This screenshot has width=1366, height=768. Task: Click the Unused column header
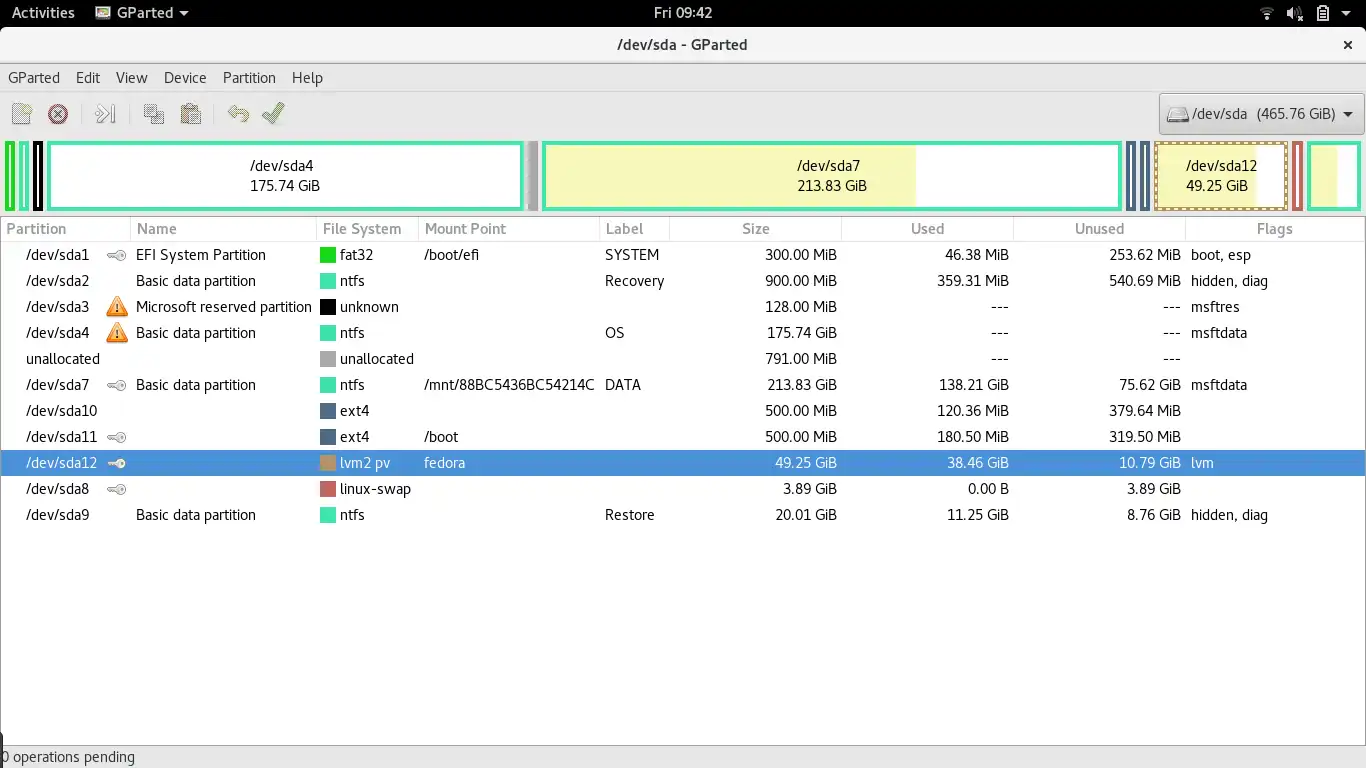pyautogui.click(x=1099, y=229)
